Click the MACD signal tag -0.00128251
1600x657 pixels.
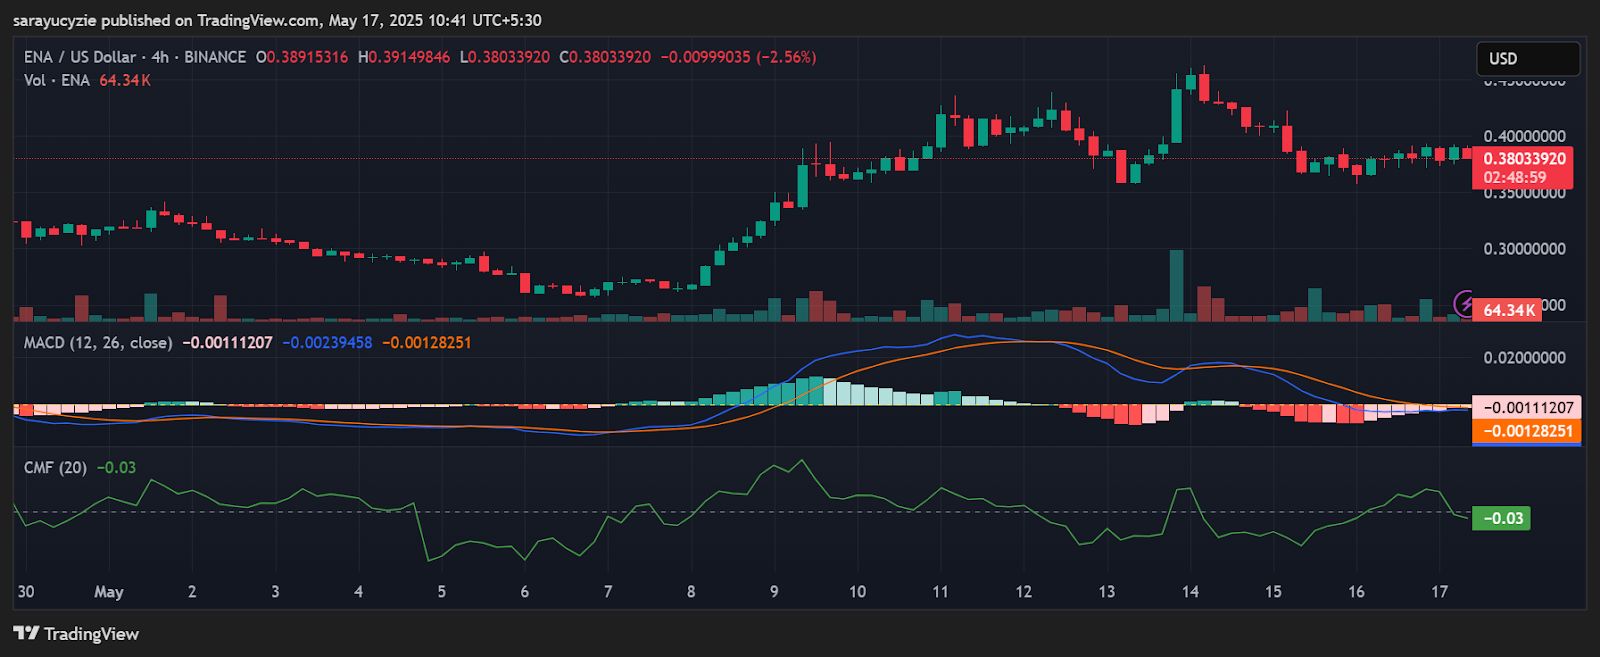point(1527,431)
